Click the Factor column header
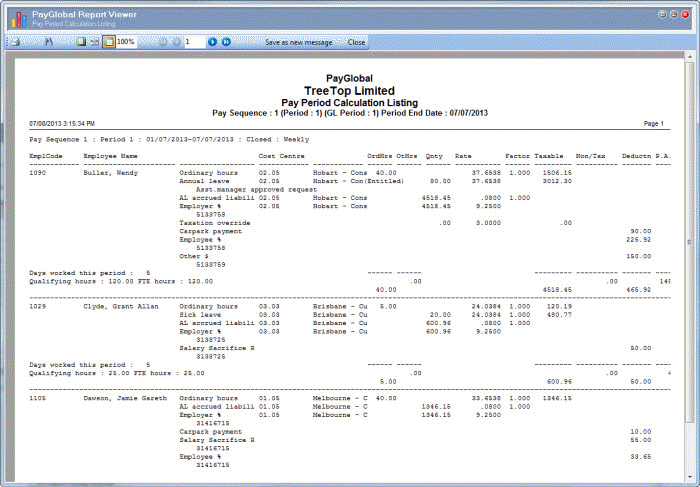 (x=517, y=156)
